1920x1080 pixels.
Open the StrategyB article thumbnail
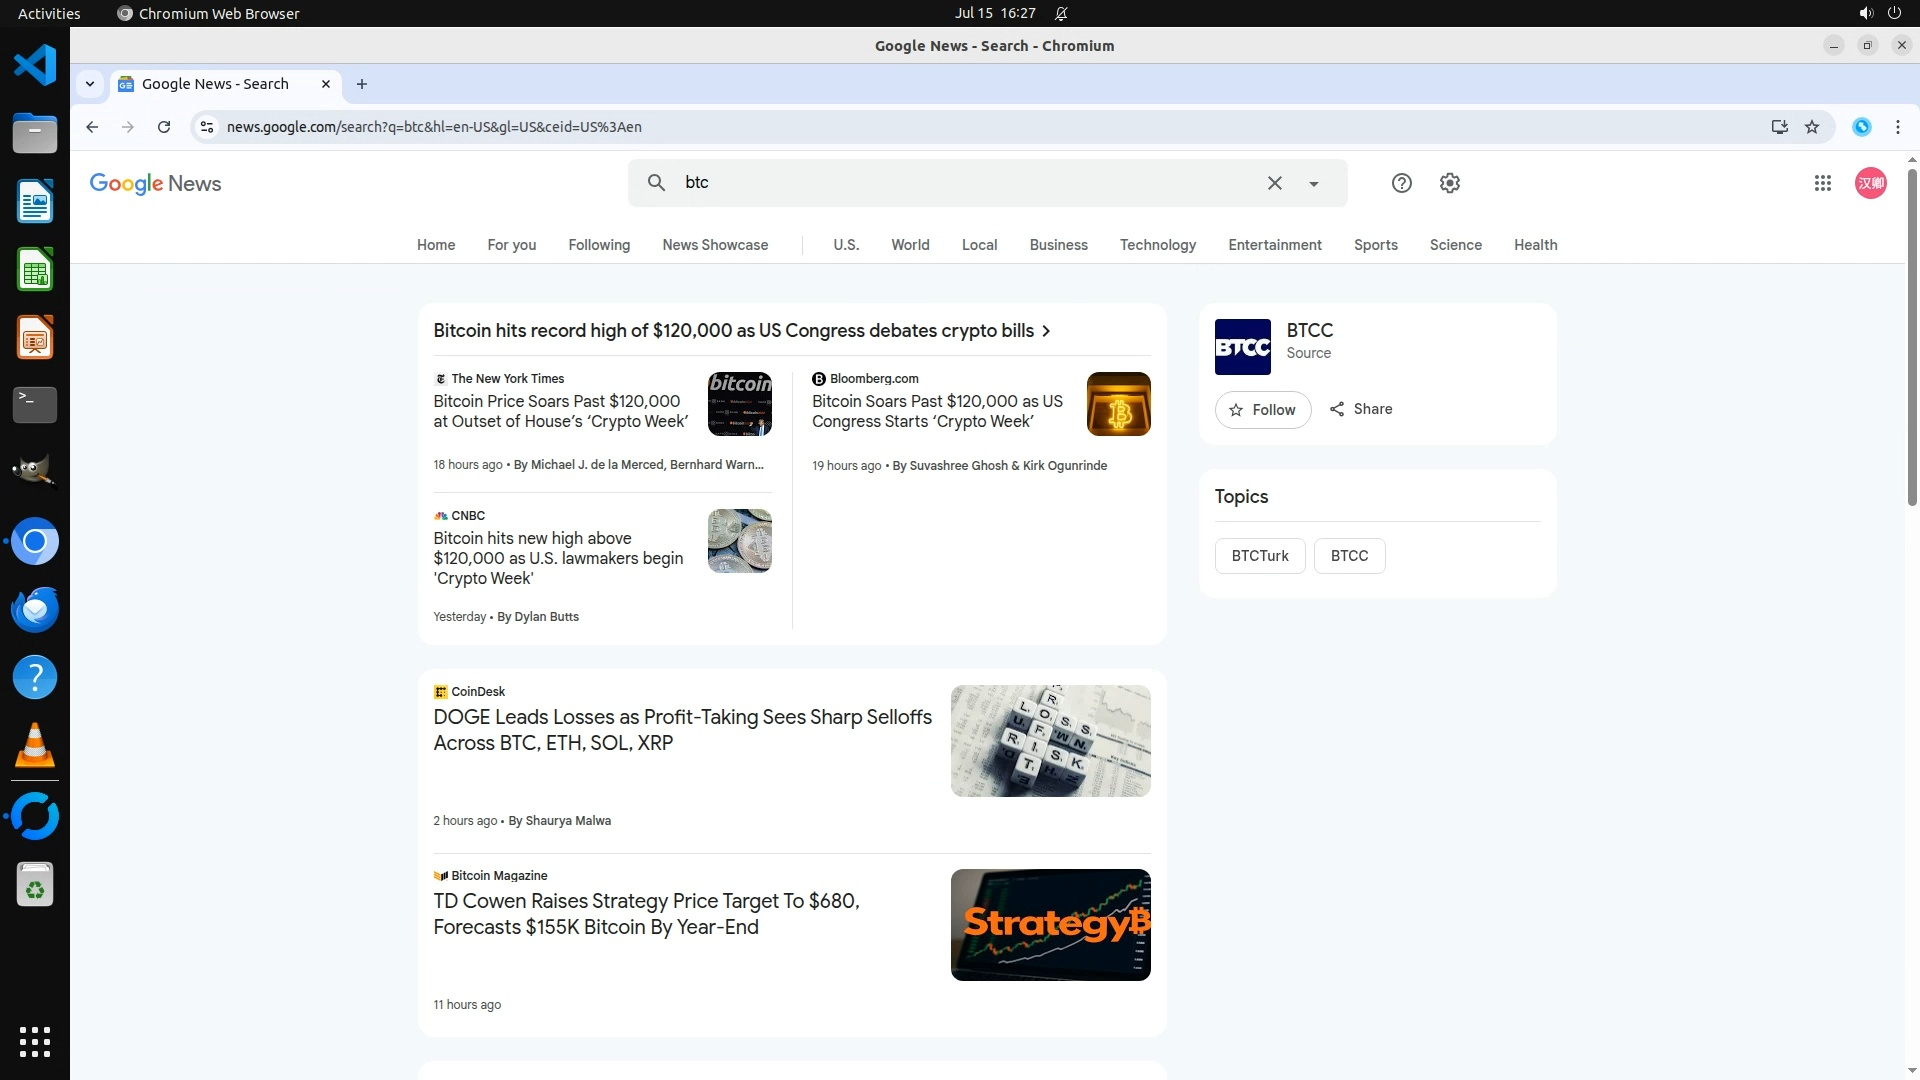1050,925
